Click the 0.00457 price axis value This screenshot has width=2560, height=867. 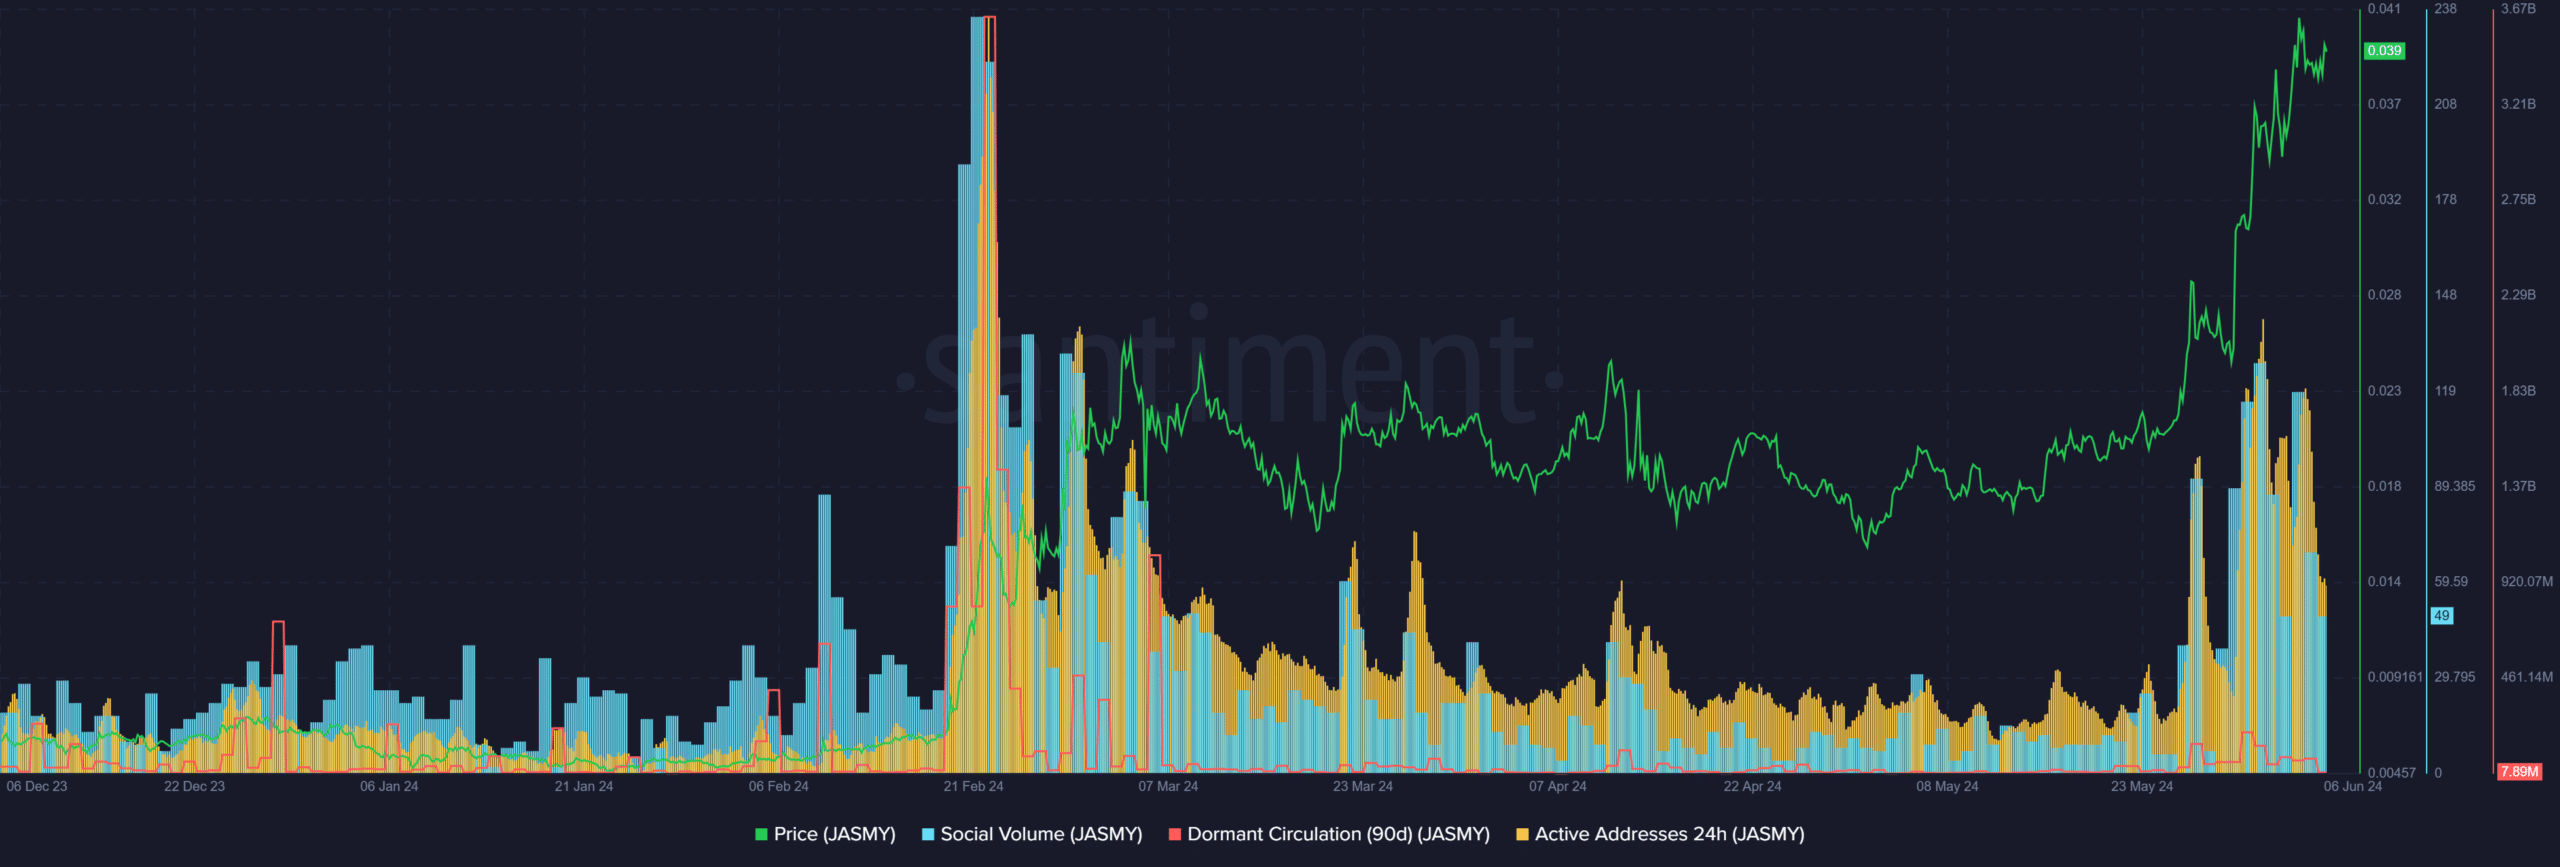[x=2391, y=773]
